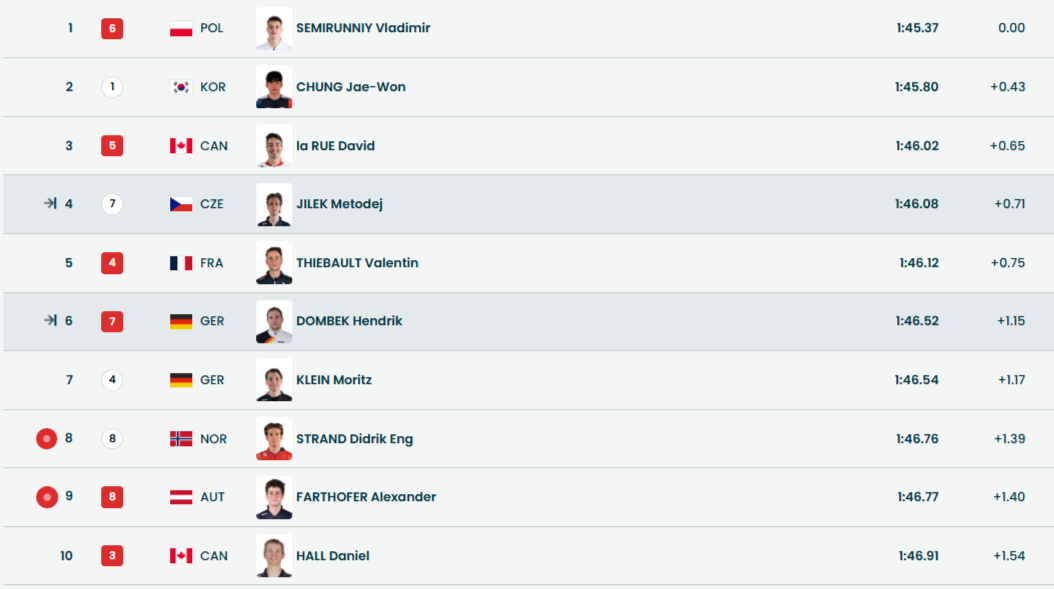Click the South Korea flag beside KOR
Image resolution: width=1054 pixels, height=589 pixels.
(181, 87)
